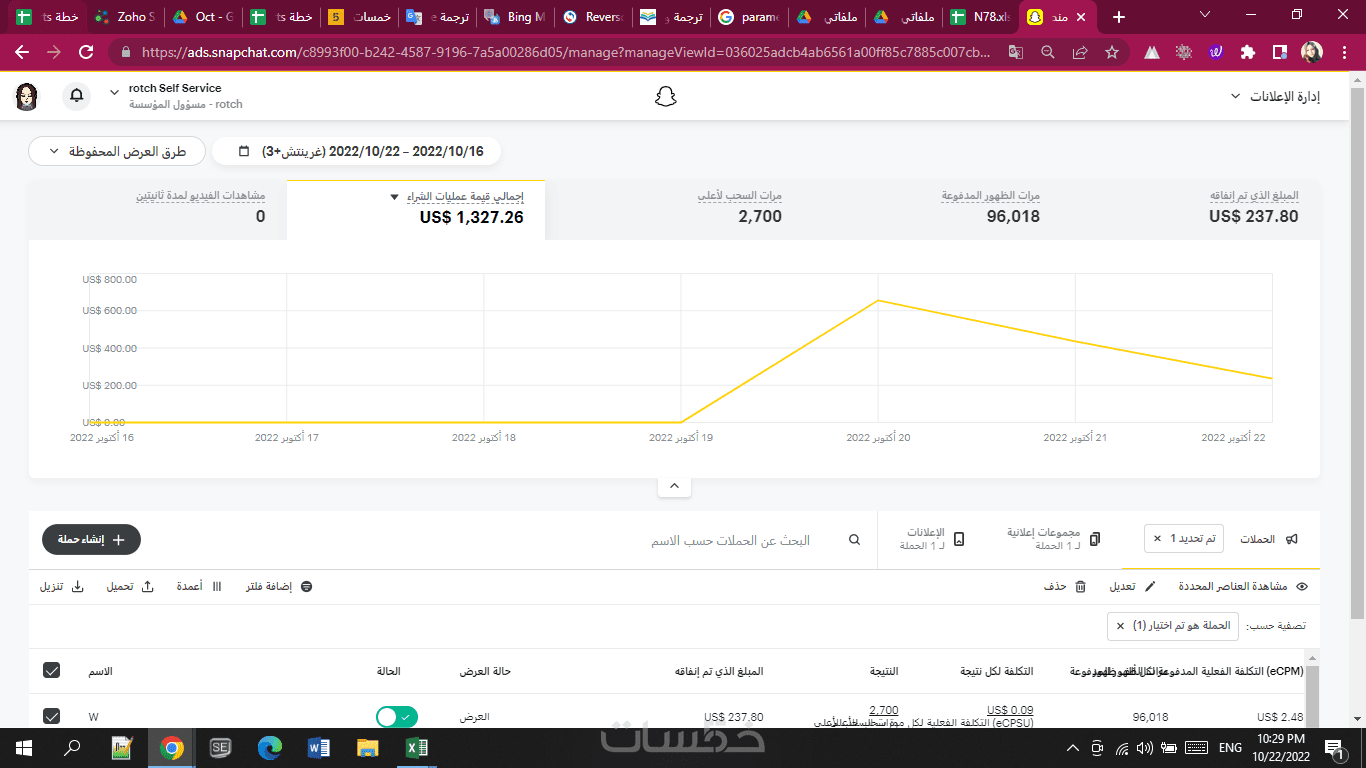
Task: Open the Windows notification center
Action: [x=1335, y=747]
